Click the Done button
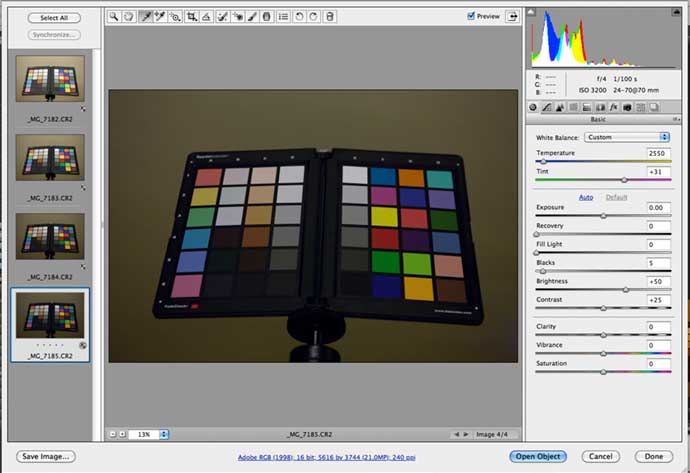 (x=654, y=456)
